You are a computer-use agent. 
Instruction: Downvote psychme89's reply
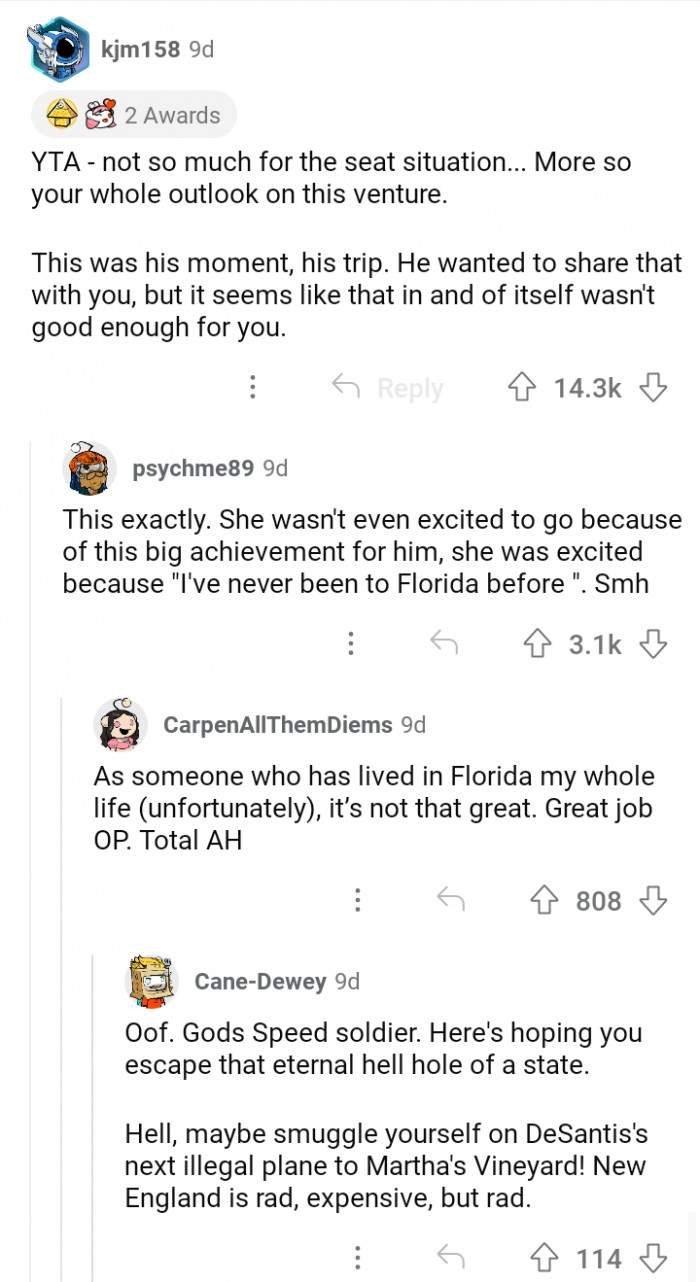point(653,645)
